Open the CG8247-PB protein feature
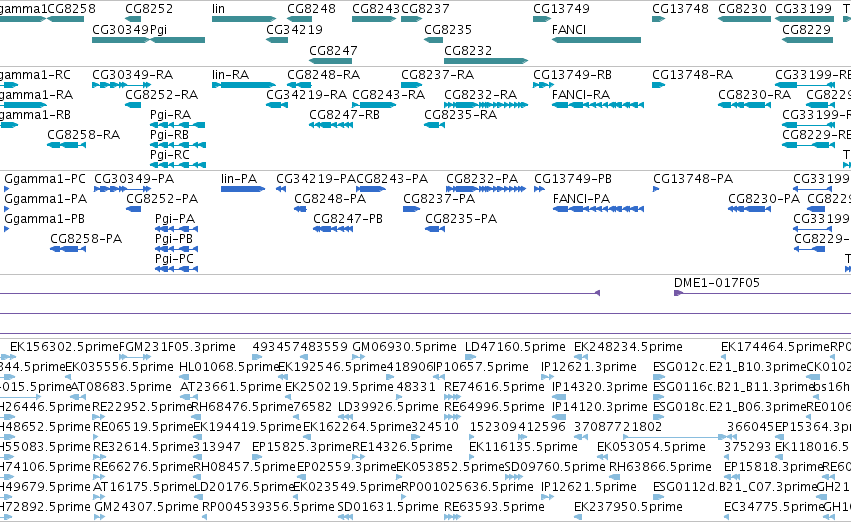Viewport: 851px width, 522px height. [333, 229]
